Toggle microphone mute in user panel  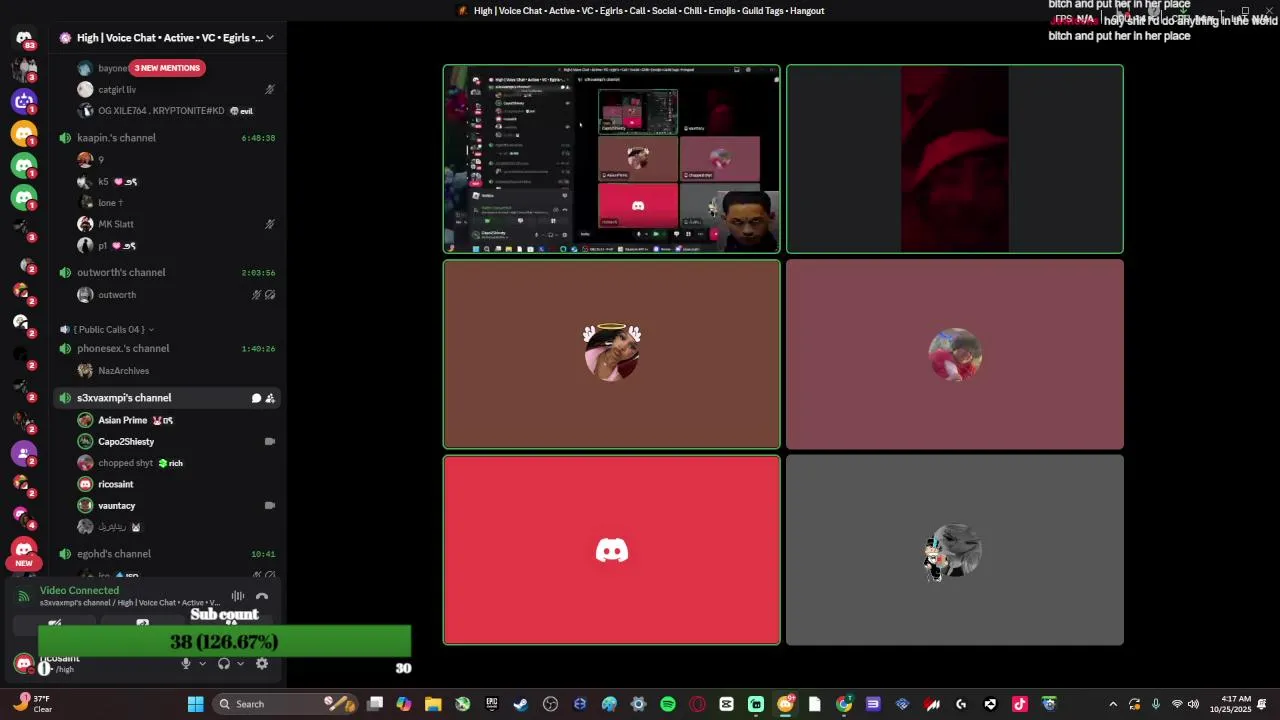click(185, 663)
